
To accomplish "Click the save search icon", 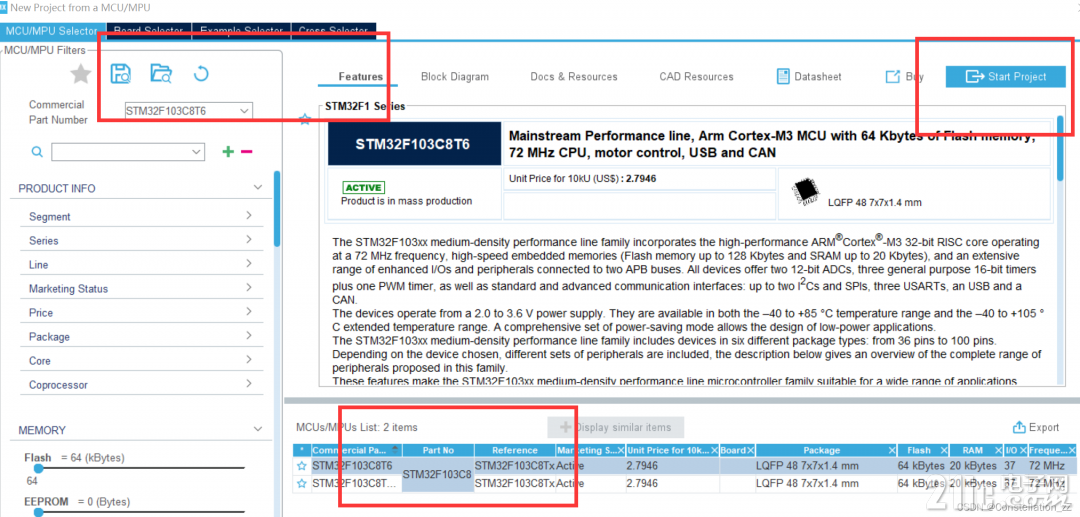I will (121, 73).
